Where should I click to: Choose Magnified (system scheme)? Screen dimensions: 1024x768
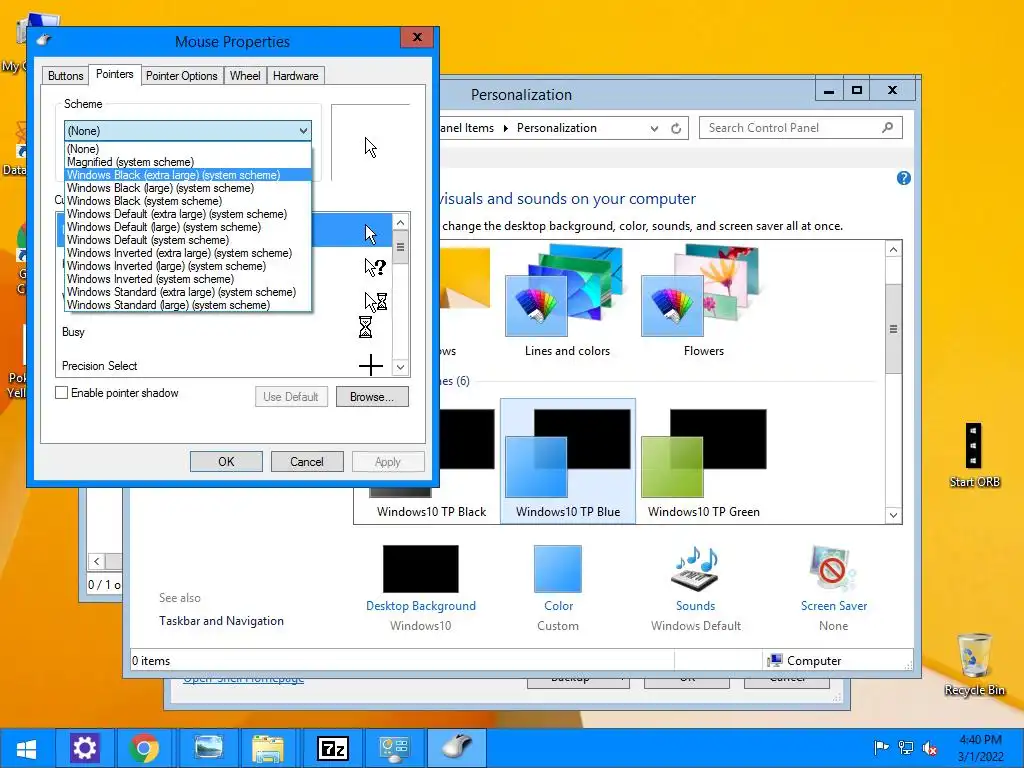pos(188,162)
